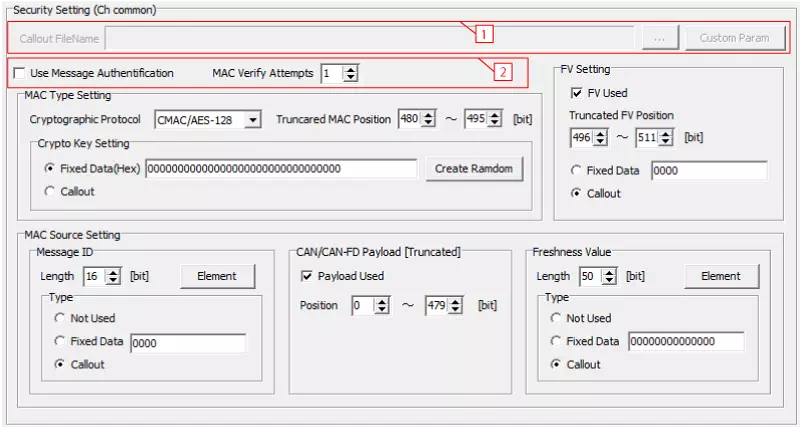This screenshot has width=800, height=429.
Task: Open the Cryptographic Protocol dropdown
Action: [x=253, y=120]
